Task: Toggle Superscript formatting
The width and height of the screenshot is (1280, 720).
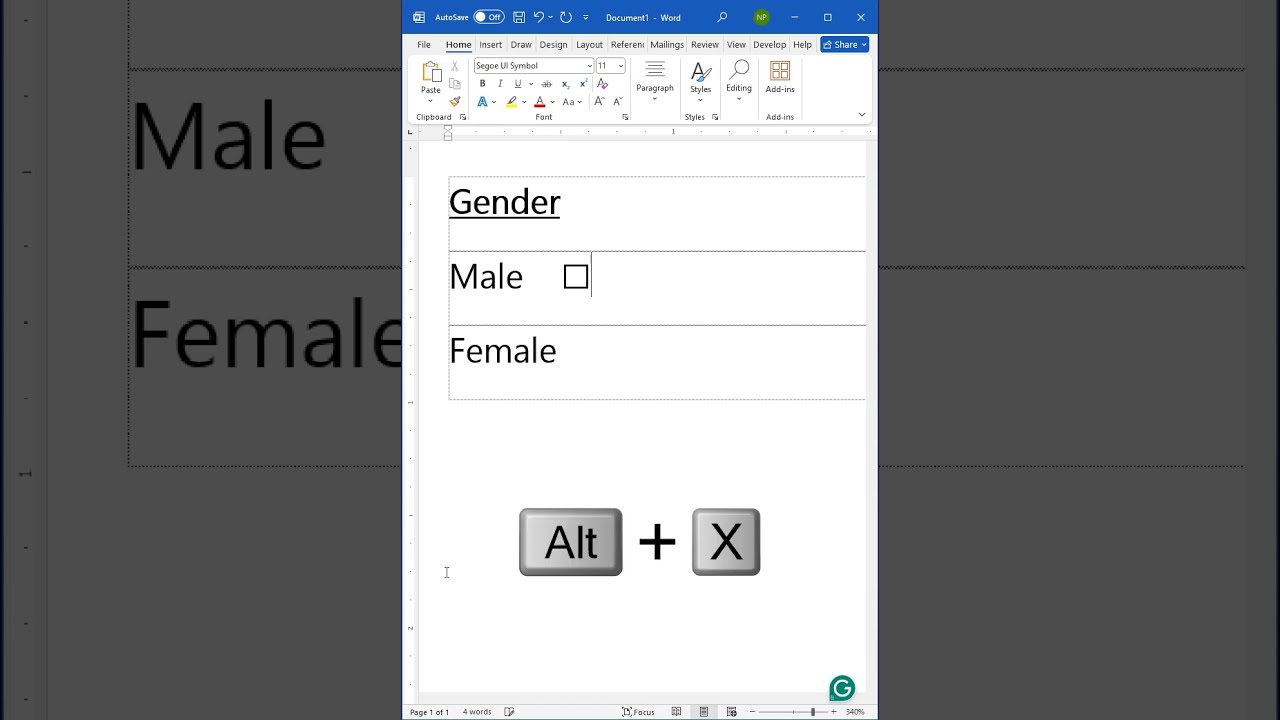Action: pyautogui.click(x=582, y=84)
